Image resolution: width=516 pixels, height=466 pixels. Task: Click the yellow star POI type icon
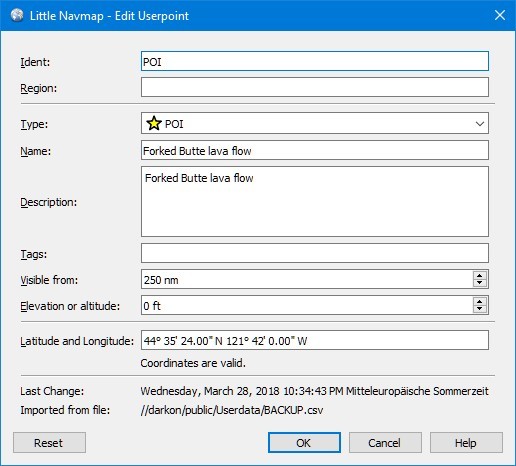pos(154,124)
